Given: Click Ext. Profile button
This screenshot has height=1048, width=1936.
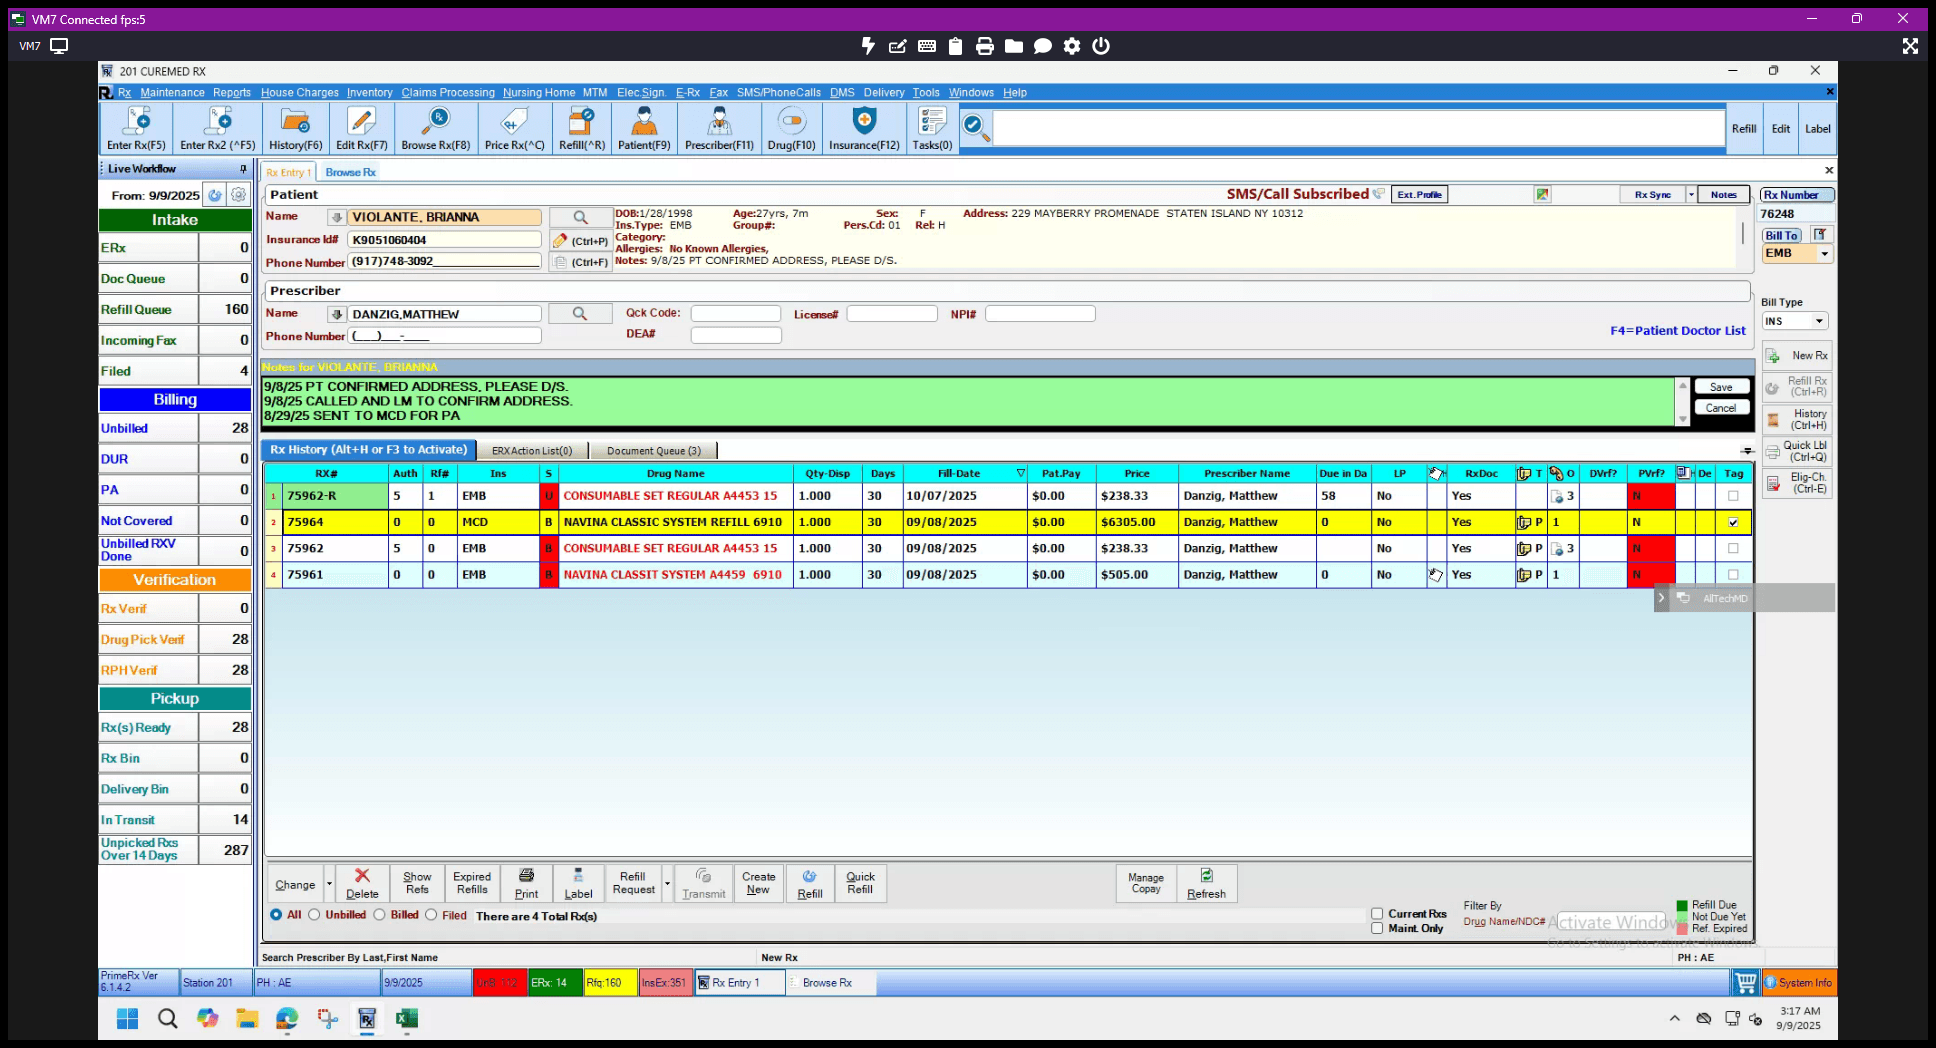Looking at the screenshot, I should (x=1419, y=195).
